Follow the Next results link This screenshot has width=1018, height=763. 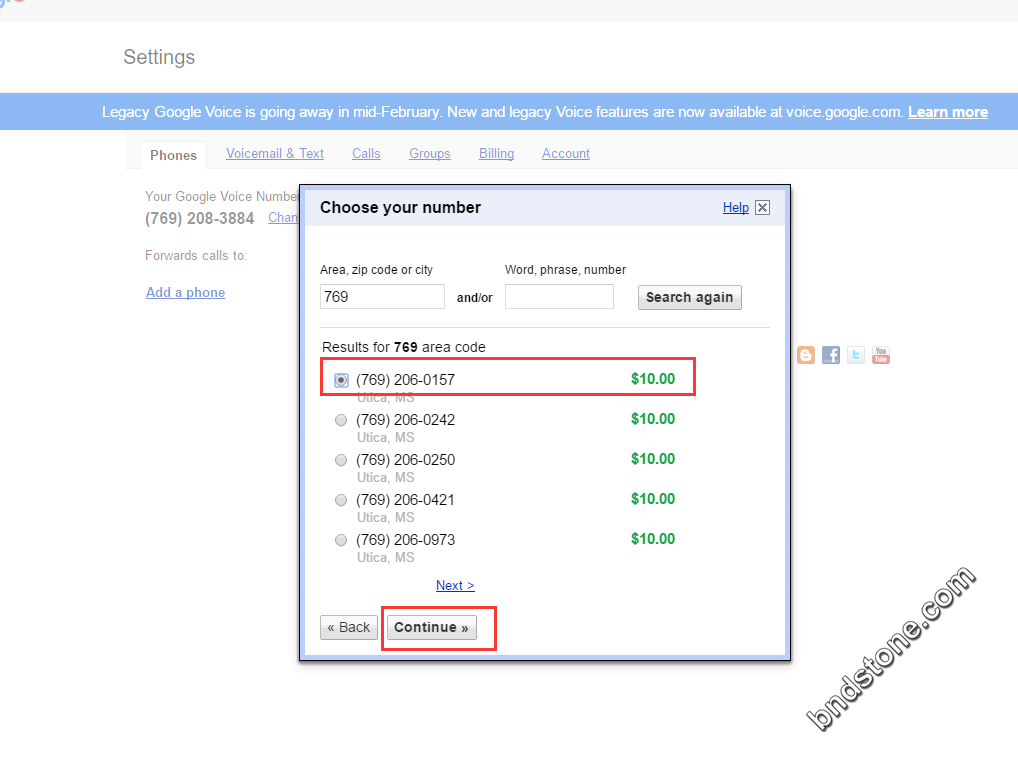click(x=455, y=585)
